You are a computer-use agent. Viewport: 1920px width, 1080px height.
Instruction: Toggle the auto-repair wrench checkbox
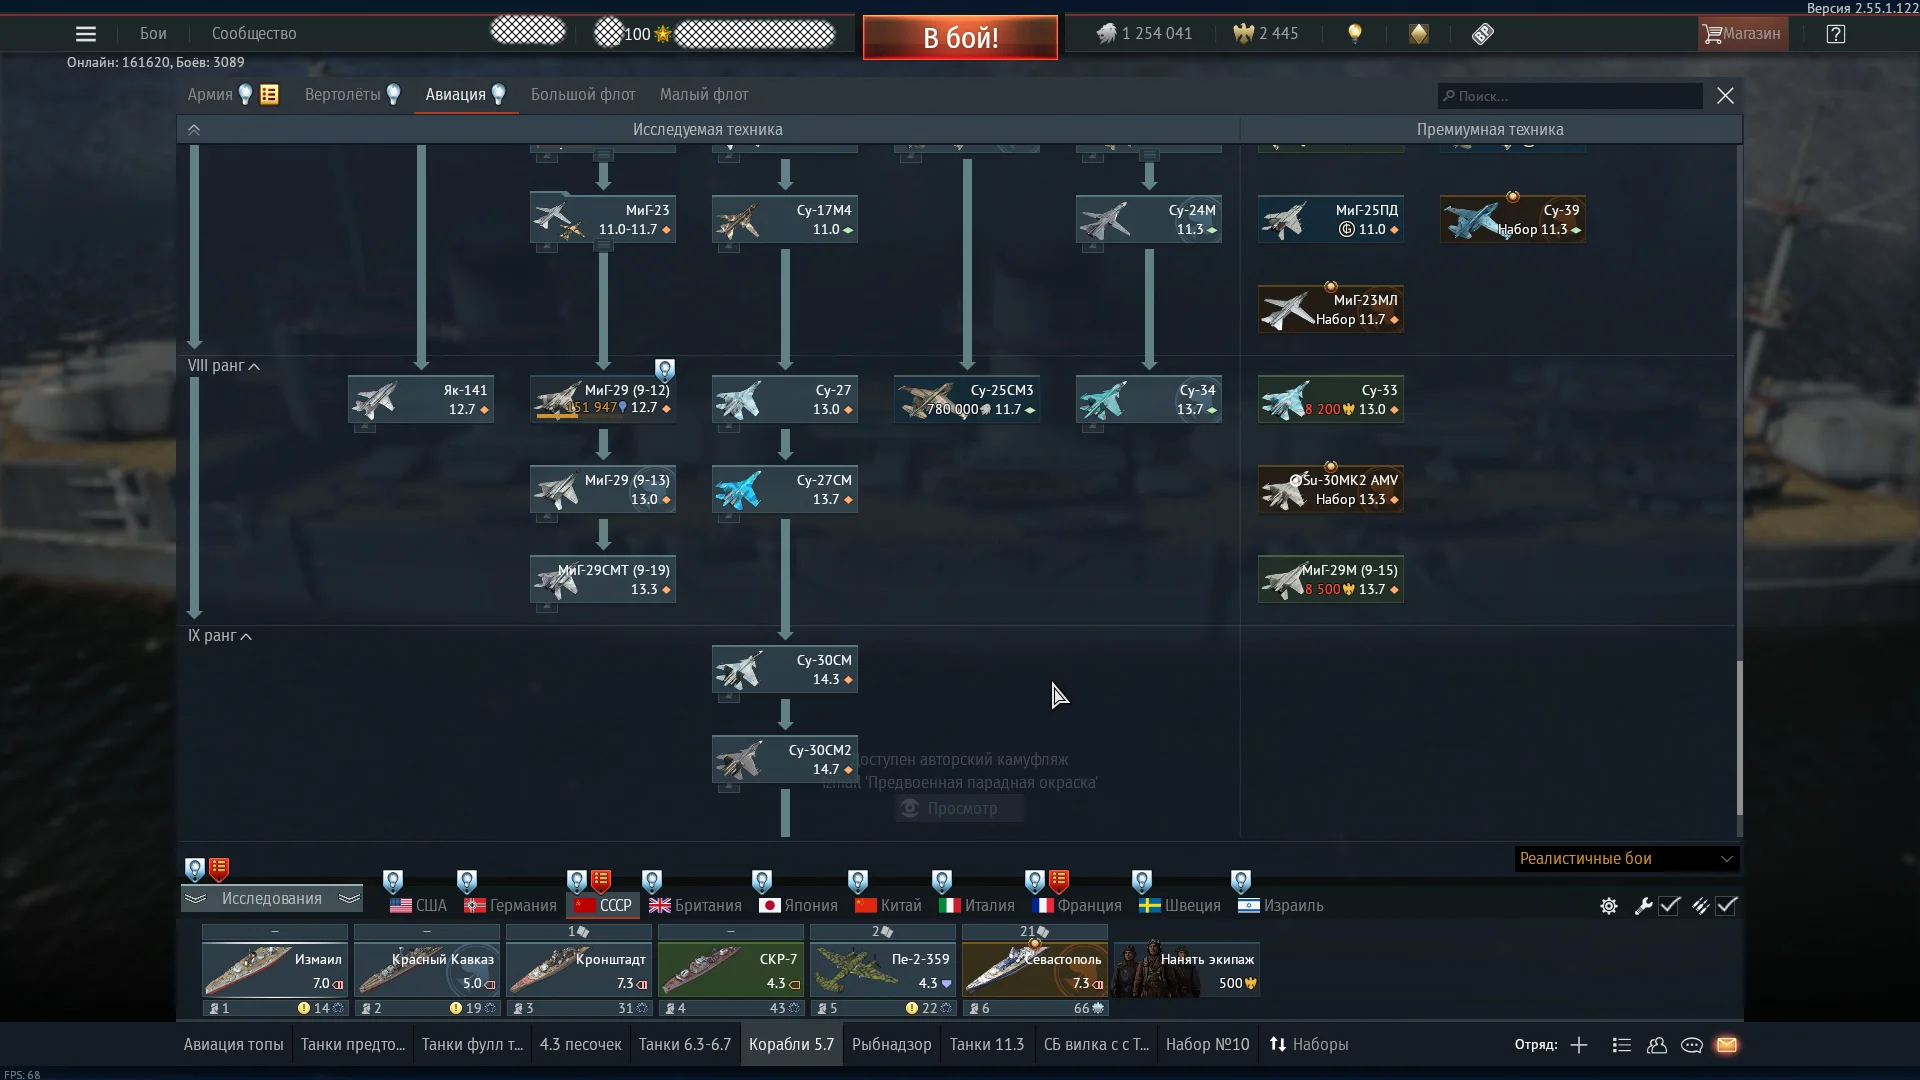1669,906
